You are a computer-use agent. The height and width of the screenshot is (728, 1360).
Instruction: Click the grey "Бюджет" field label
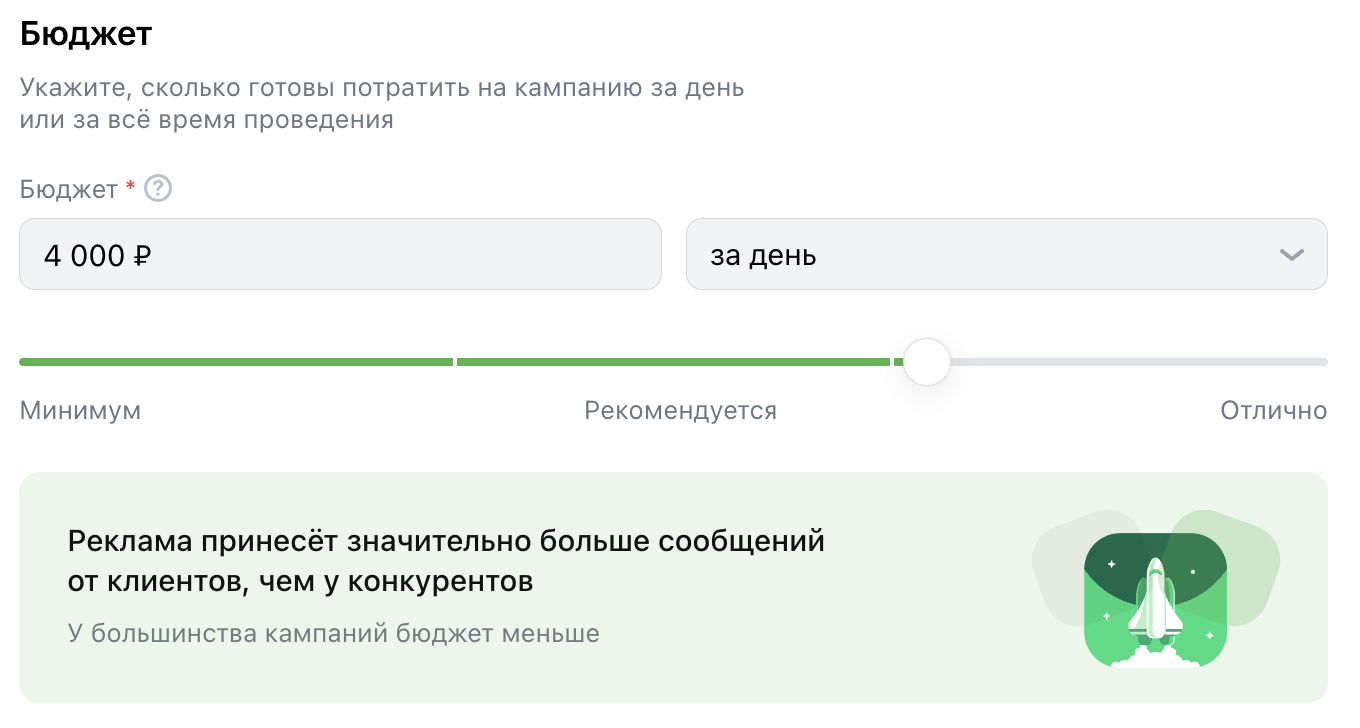[x=69, y=189]
